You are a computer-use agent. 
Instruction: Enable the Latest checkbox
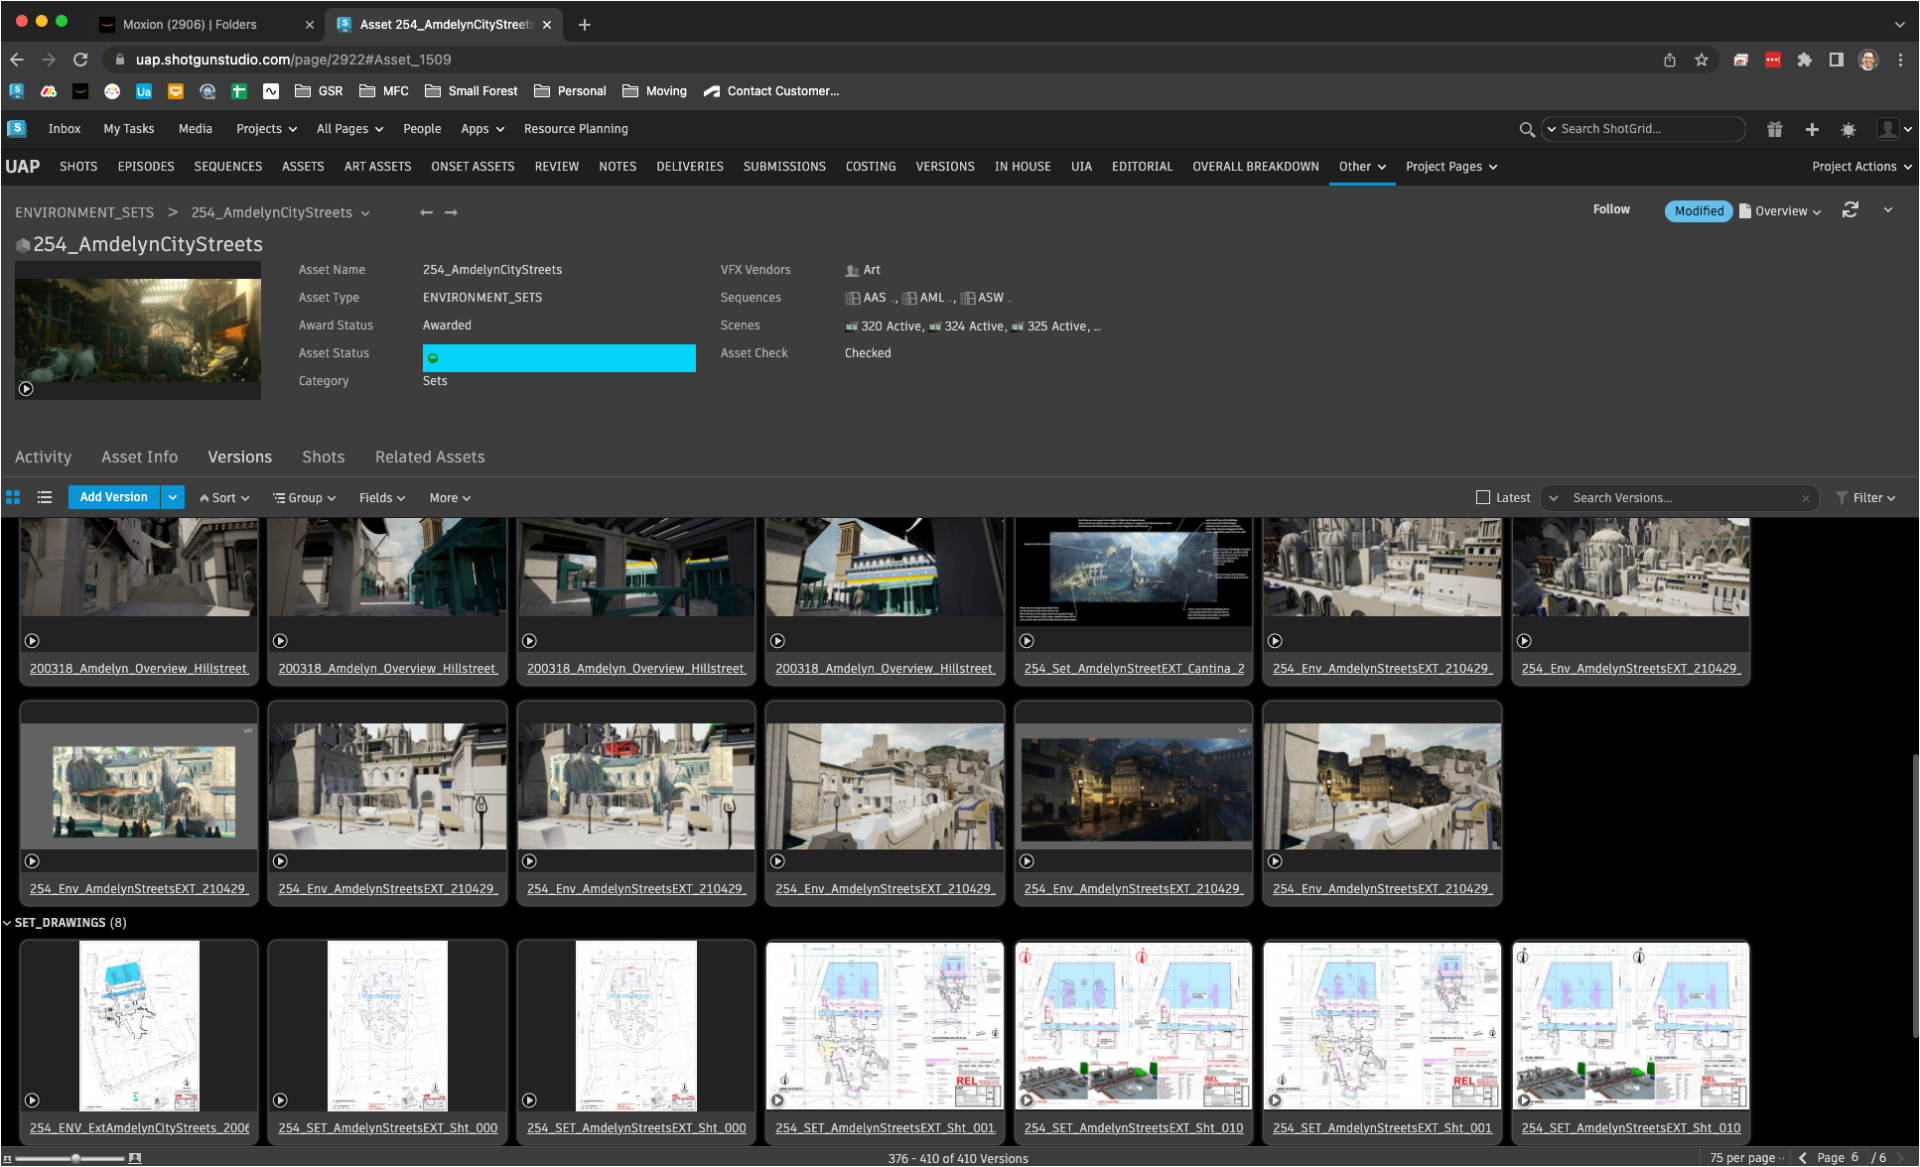[x=1481, y=497]
